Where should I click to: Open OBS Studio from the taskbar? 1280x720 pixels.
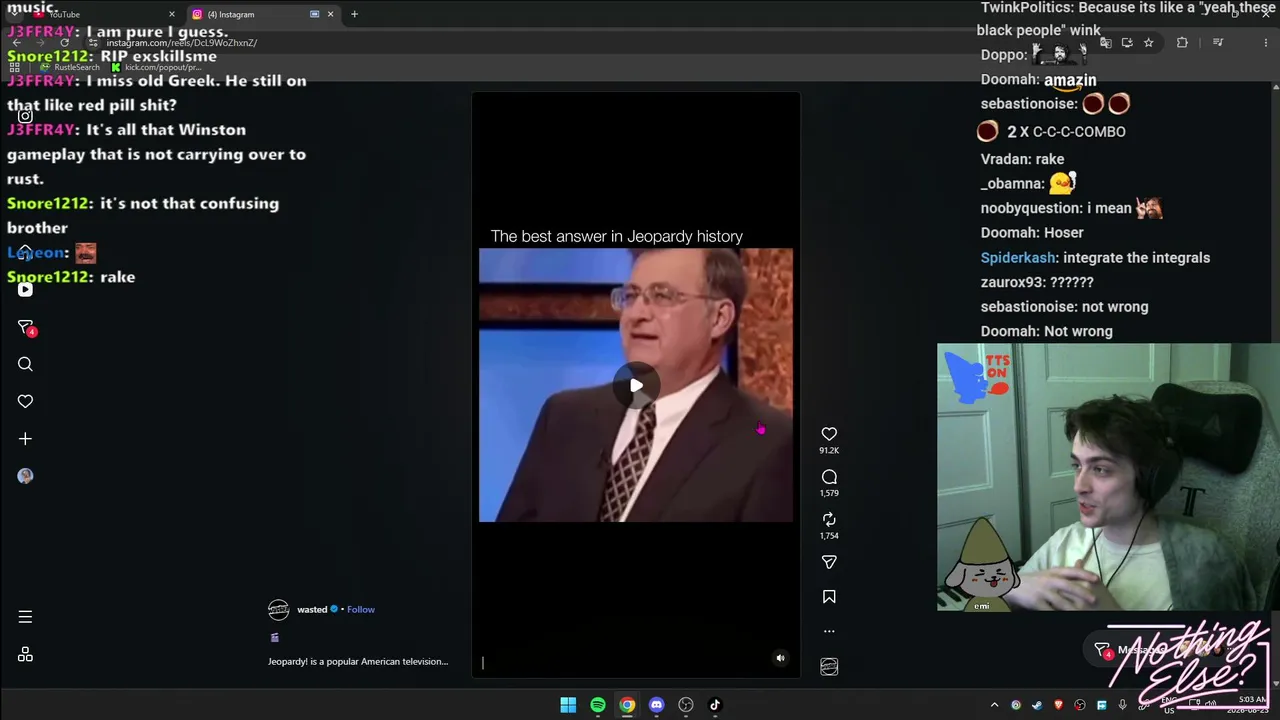pos(686,705)
